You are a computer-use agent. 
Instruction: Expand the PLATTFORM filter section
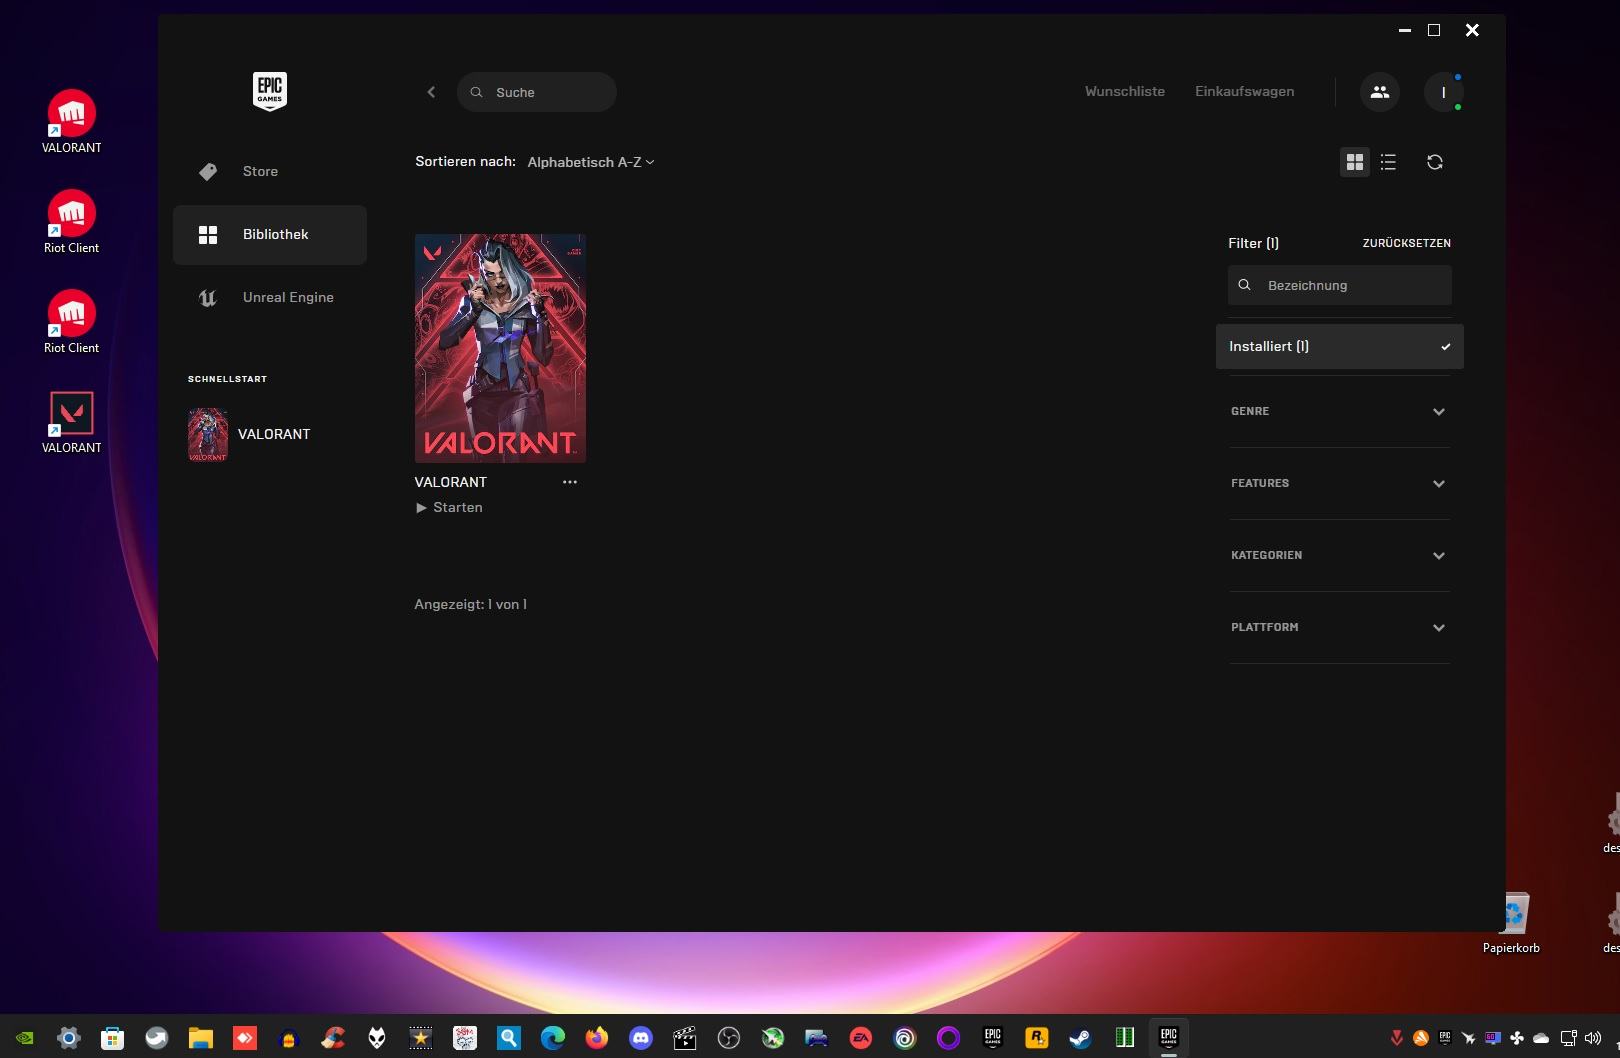(x=1340, y=627)
